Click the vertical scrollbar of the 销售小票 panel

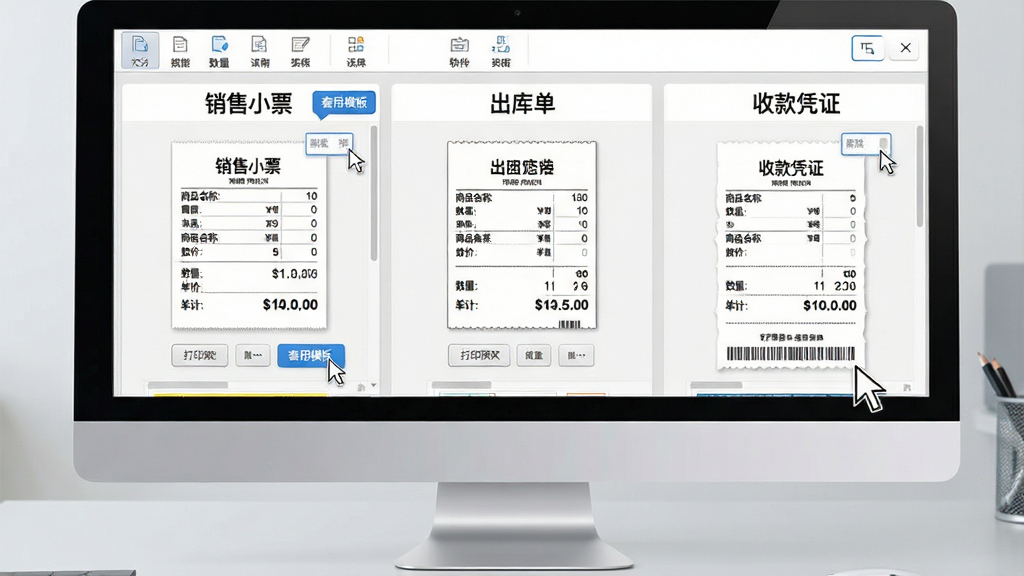pyautogui.click(x=374, y=193)
